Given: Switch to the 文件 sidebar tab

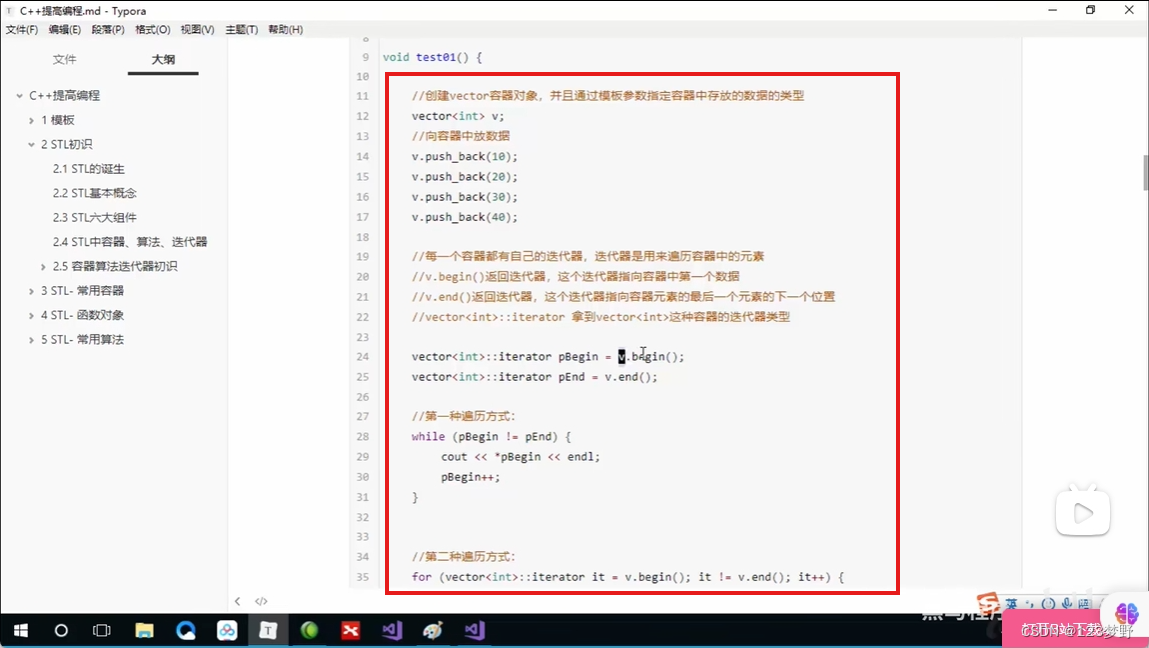Looking at the screenshot, I should coord(64,59).
